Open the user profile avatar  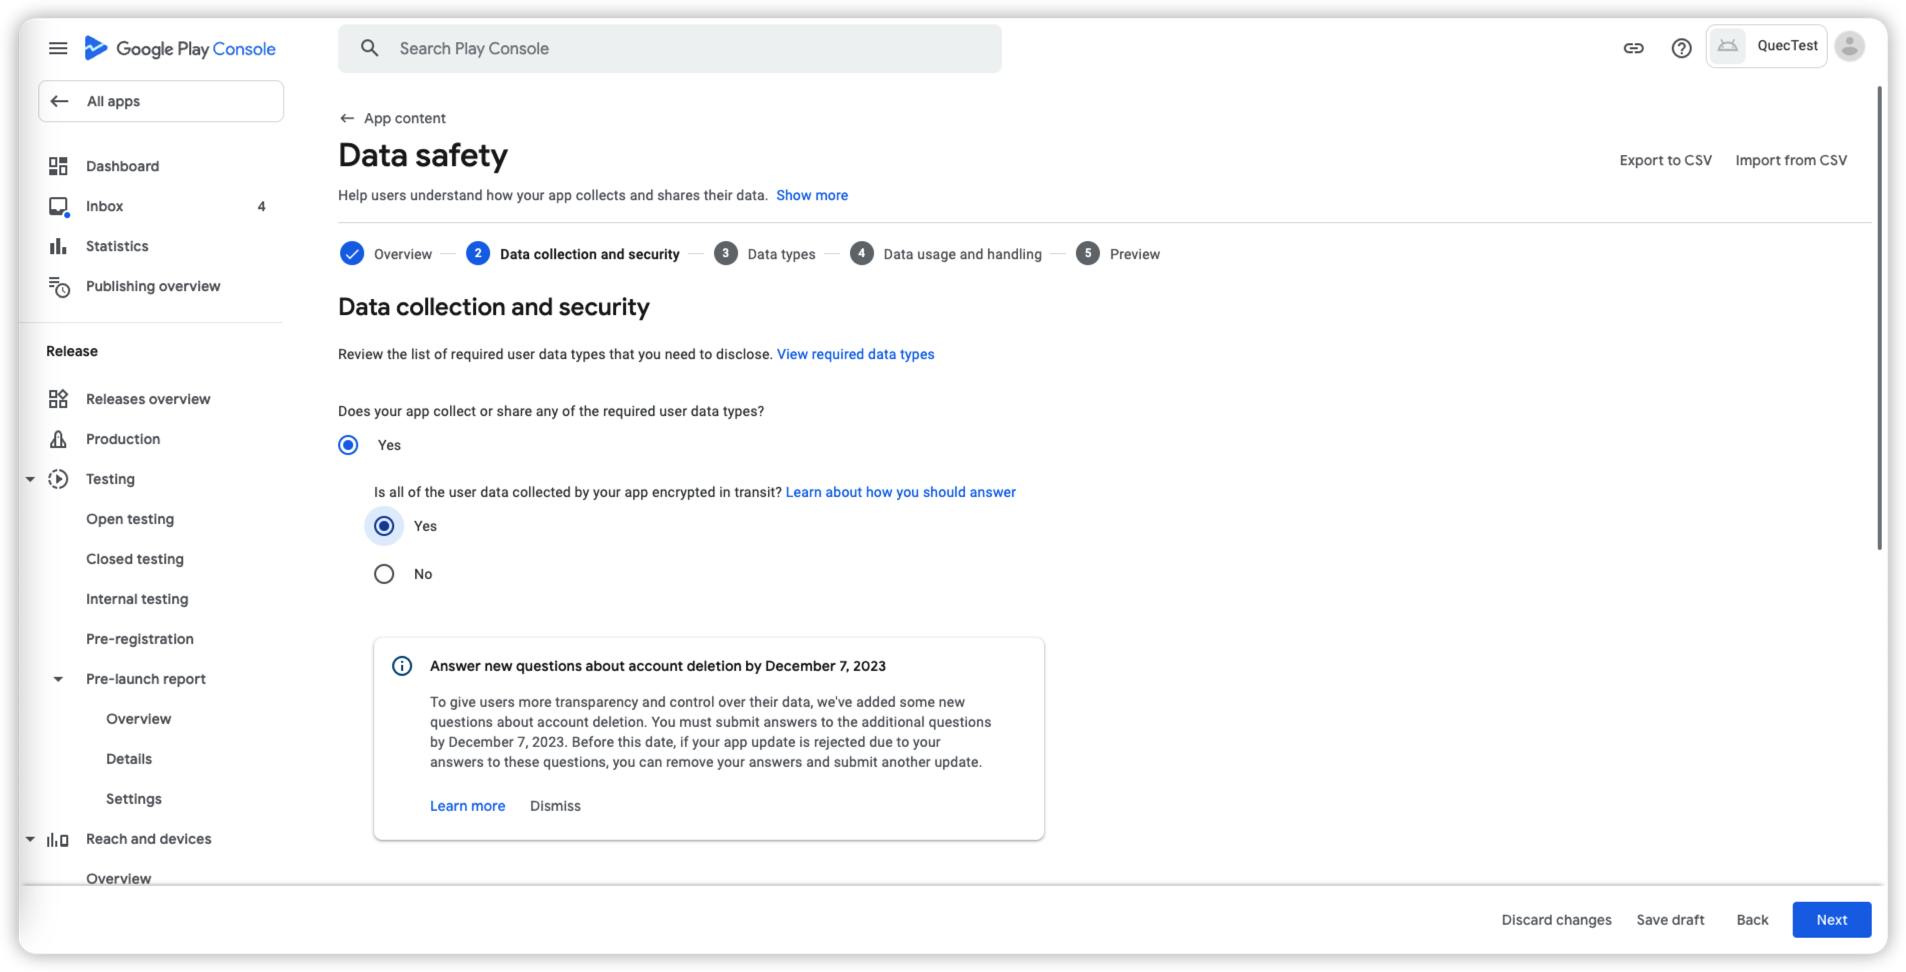pos(1850,46)
